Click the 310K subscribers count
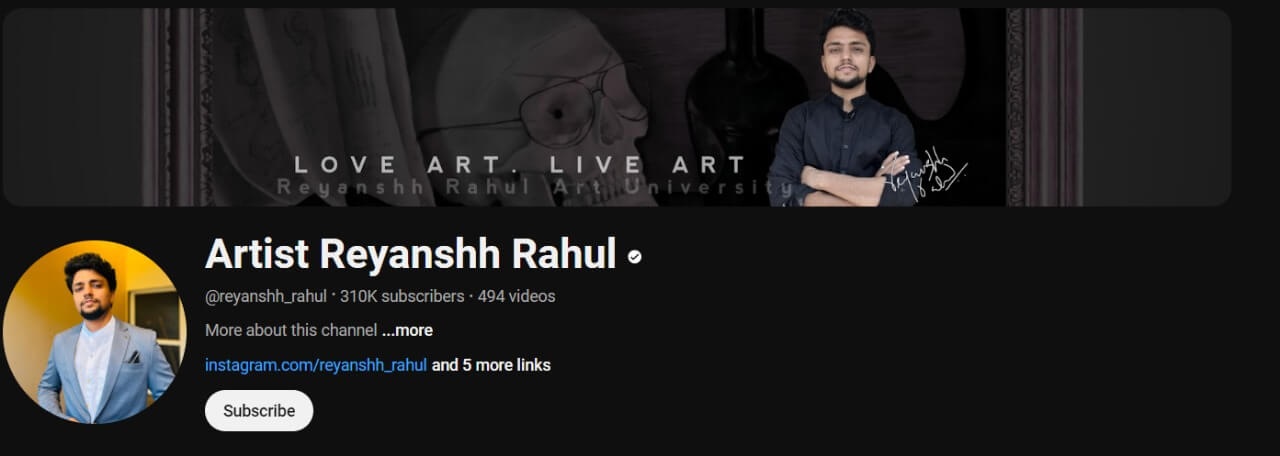1280x456 pixels. [402, 296]
